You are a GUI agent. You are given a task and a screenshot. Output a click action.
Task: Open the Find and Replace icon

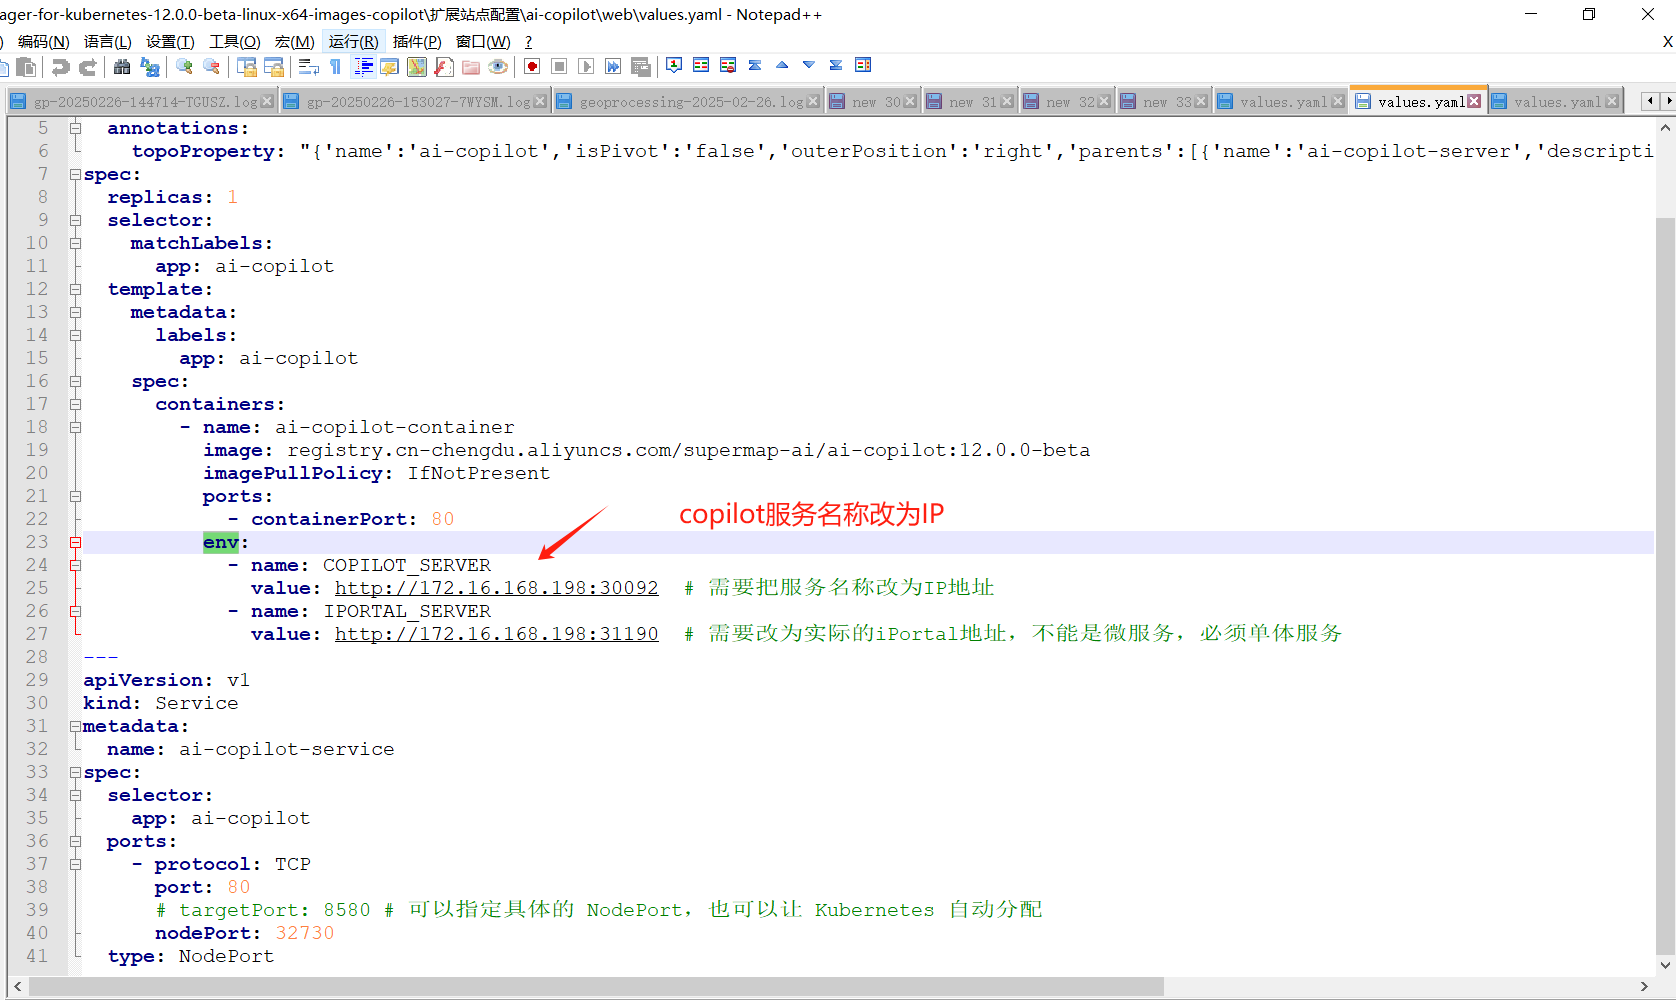[150, 67]
